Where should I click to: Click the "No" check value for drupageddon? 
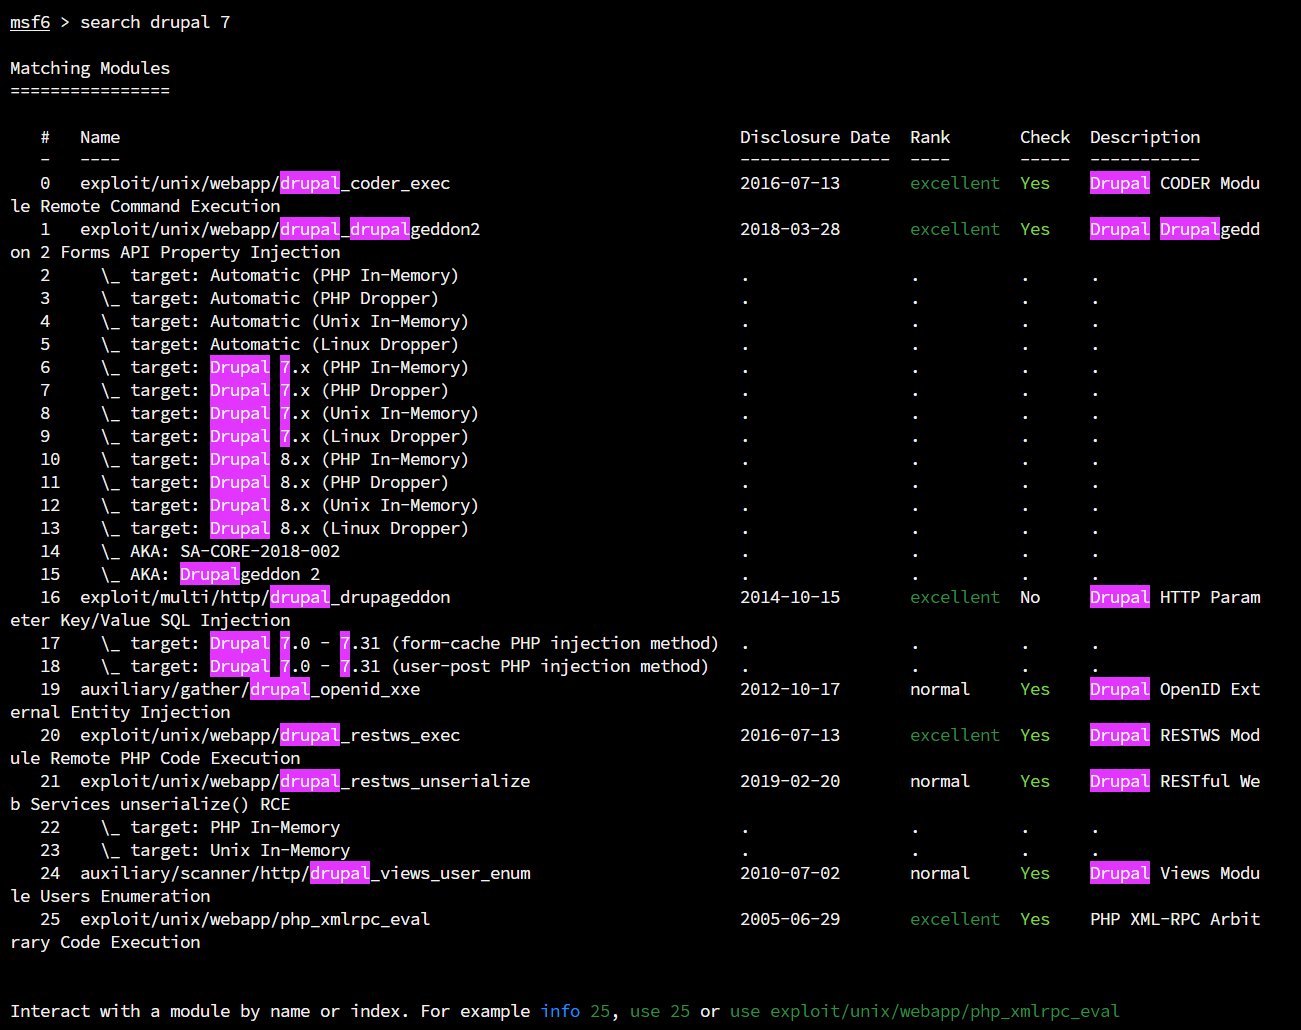click(1030, 597)
